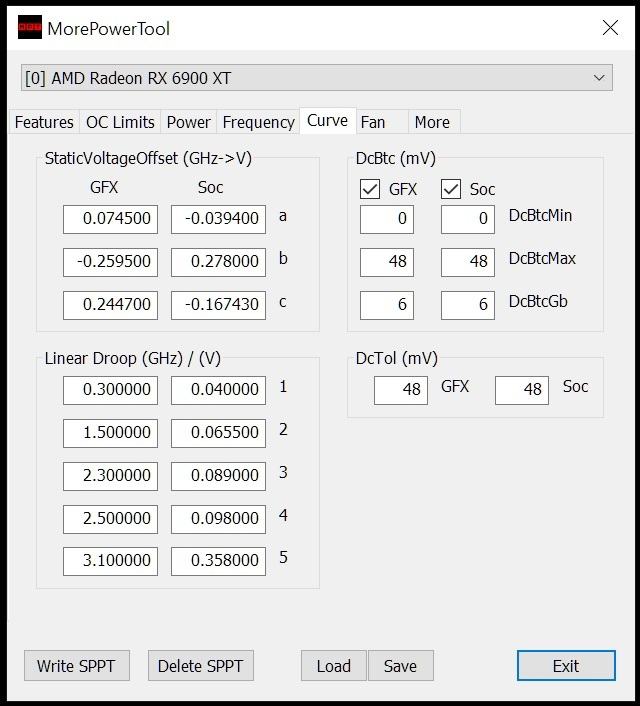
Task: Edit Linear Droop row 1 frequency 0.300000
Action: 110,390
